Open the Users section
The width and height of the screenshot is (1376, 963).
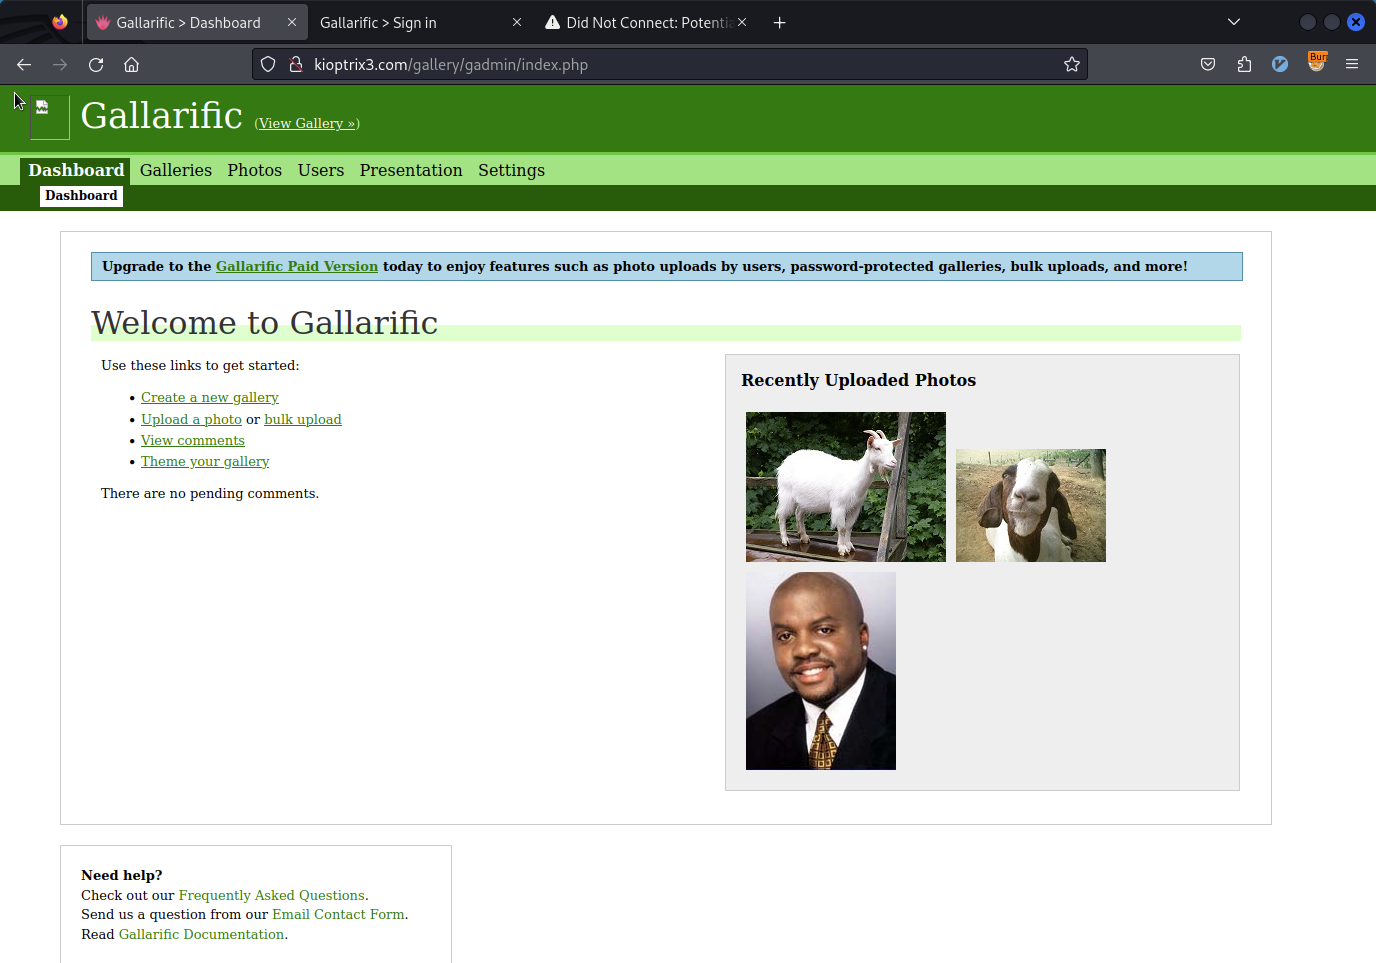pyautogui.click(x=320, y=170)
